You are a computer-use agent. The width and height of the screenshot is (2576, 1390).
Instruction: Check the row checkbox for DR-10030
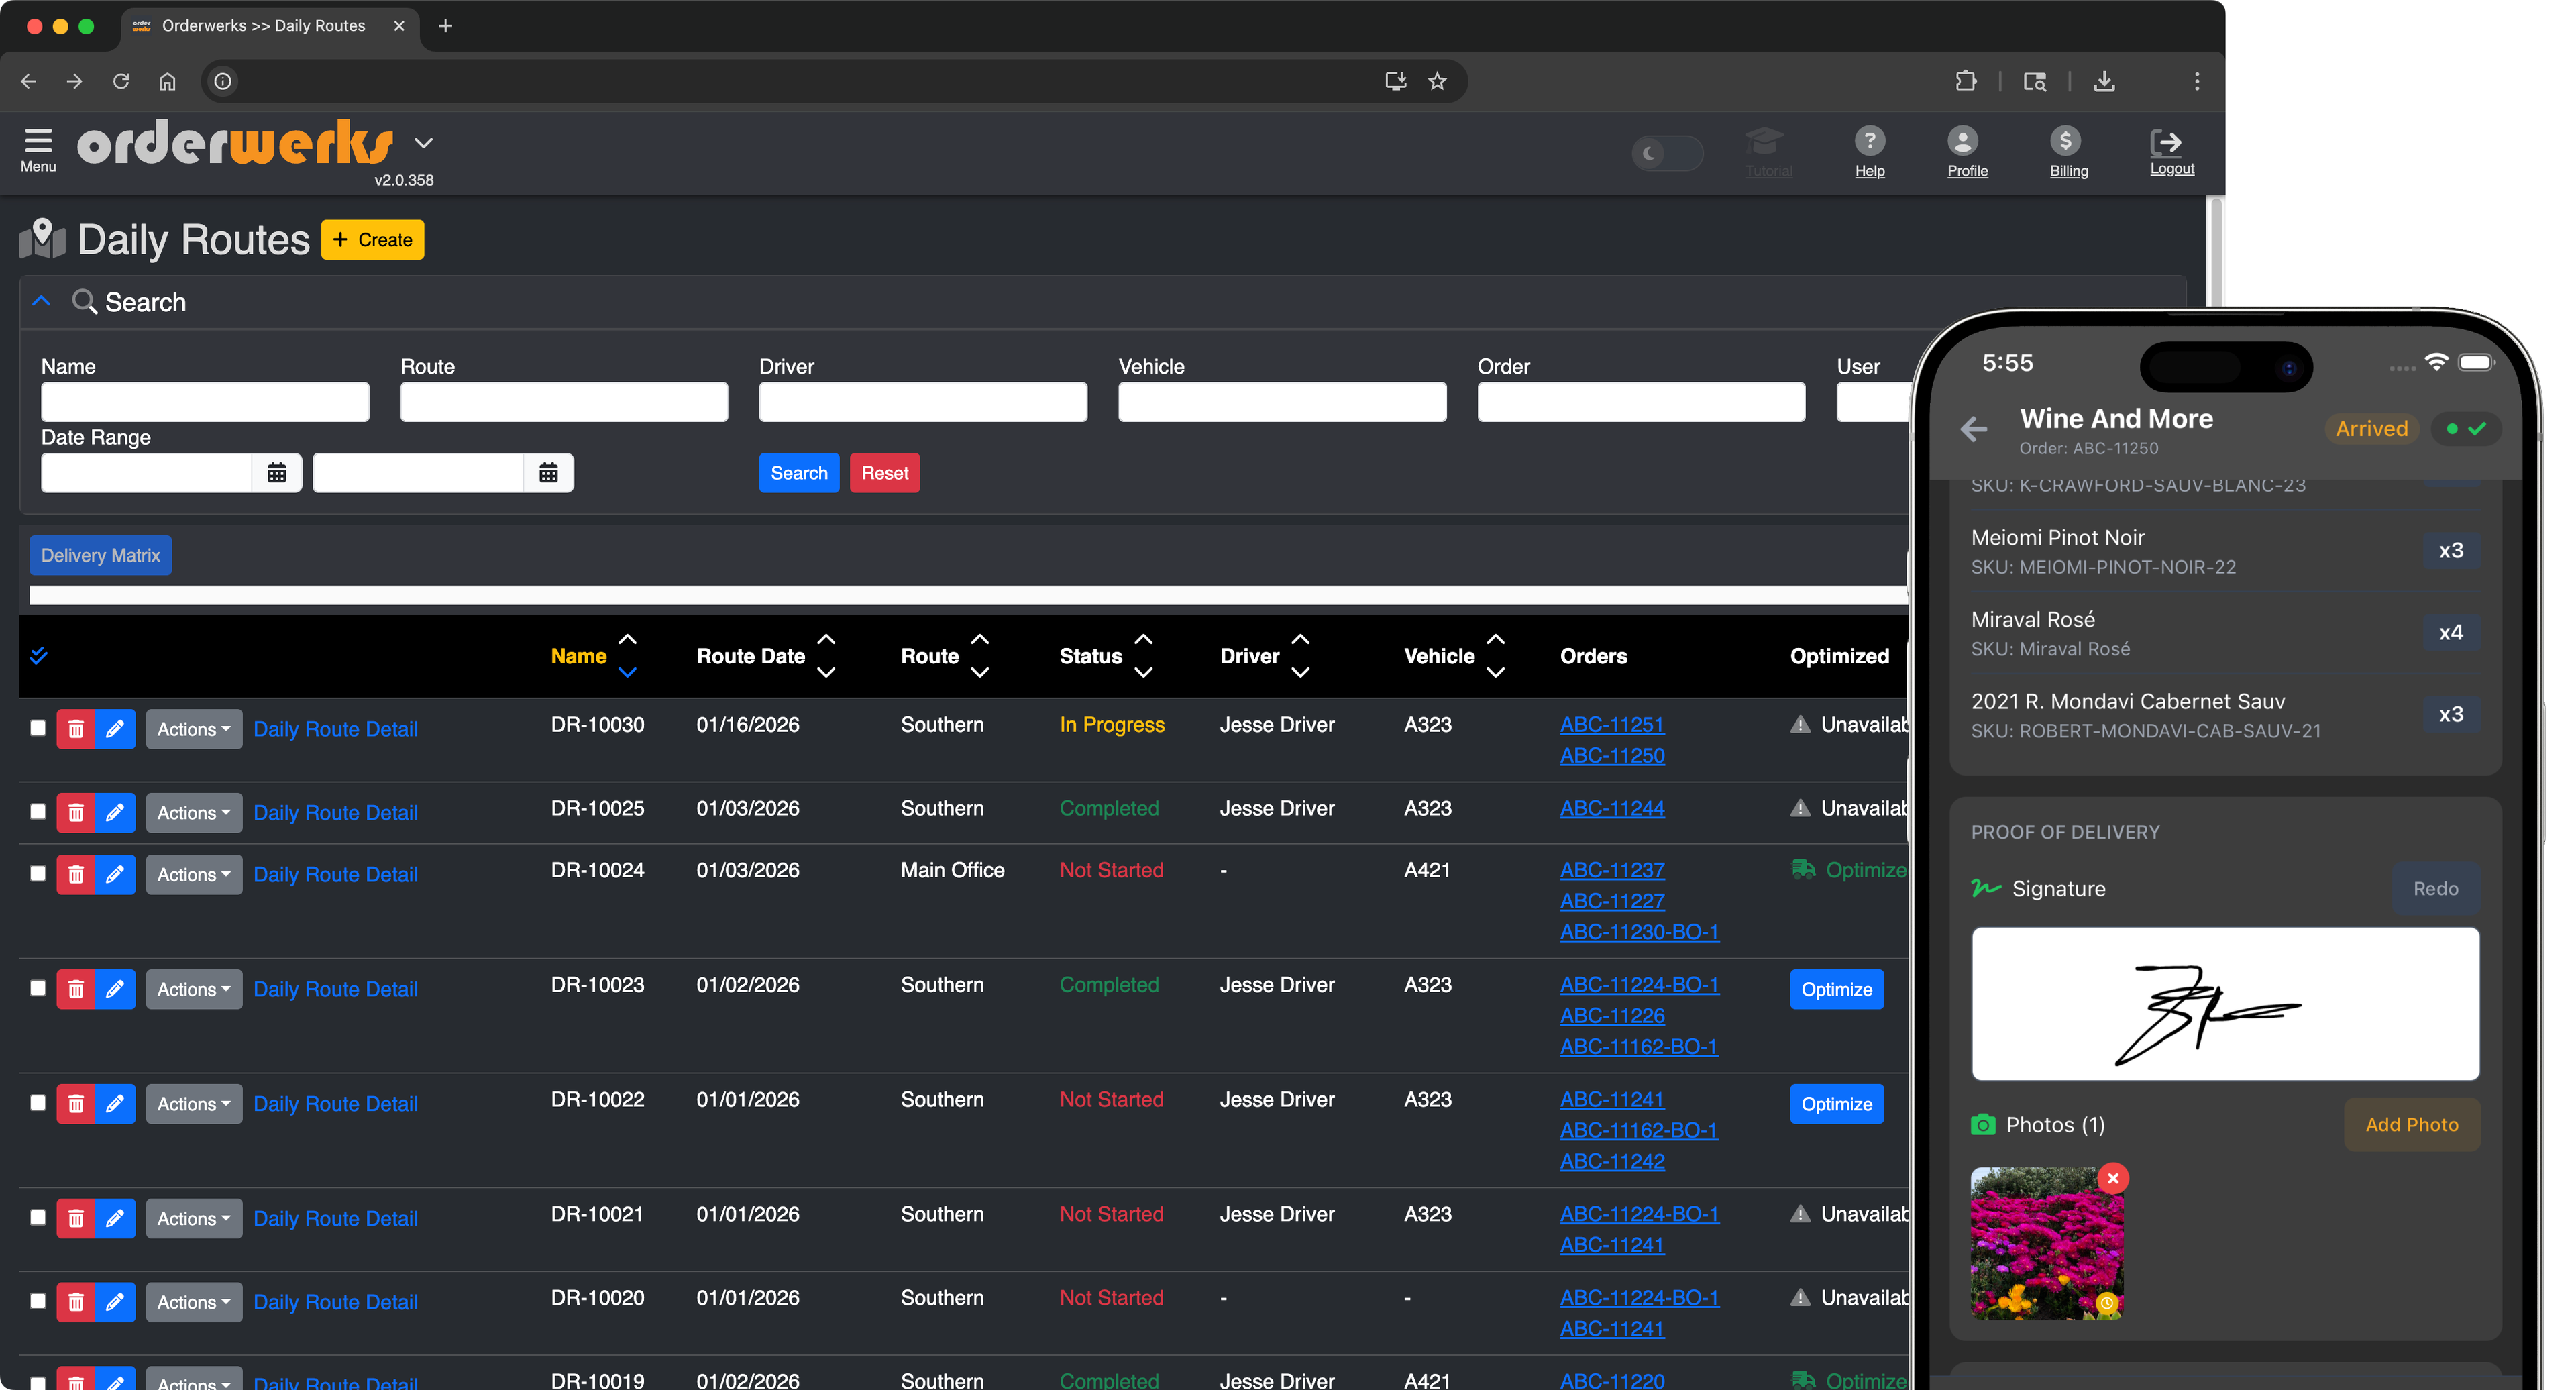(x=38, y=728)
